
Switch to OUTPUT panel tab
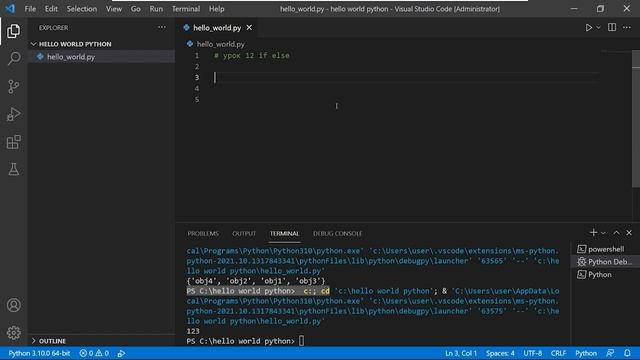[x=244, y=233]
